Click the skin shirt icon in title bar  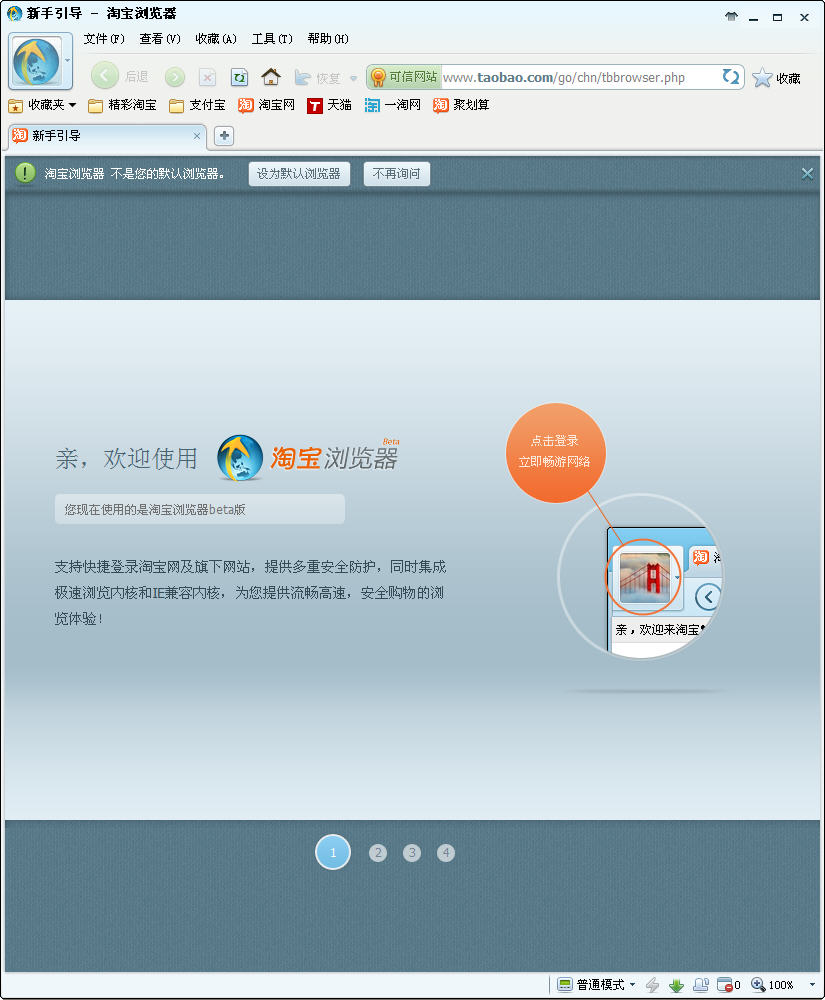click(x=731, y=16)
